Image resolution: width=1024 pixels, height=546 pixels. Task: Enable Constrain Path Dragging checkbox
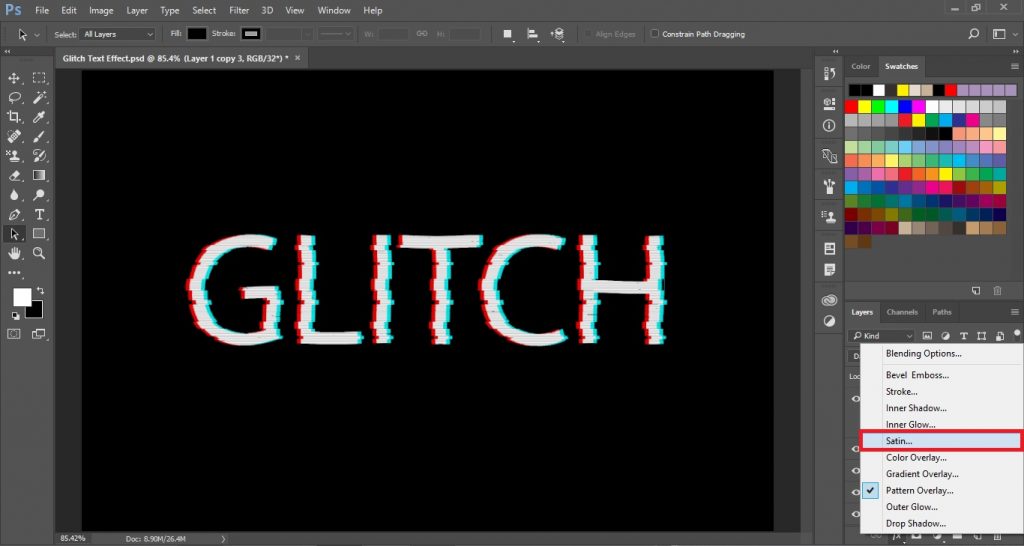(654, 34)
